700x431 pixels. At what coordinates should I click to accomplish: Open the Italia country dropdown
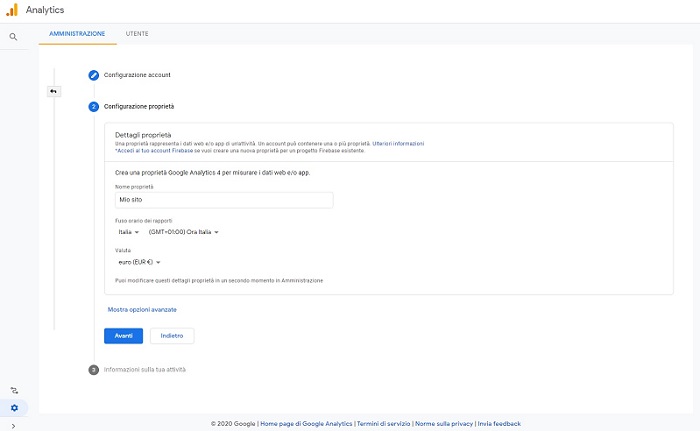coord(129,232)
